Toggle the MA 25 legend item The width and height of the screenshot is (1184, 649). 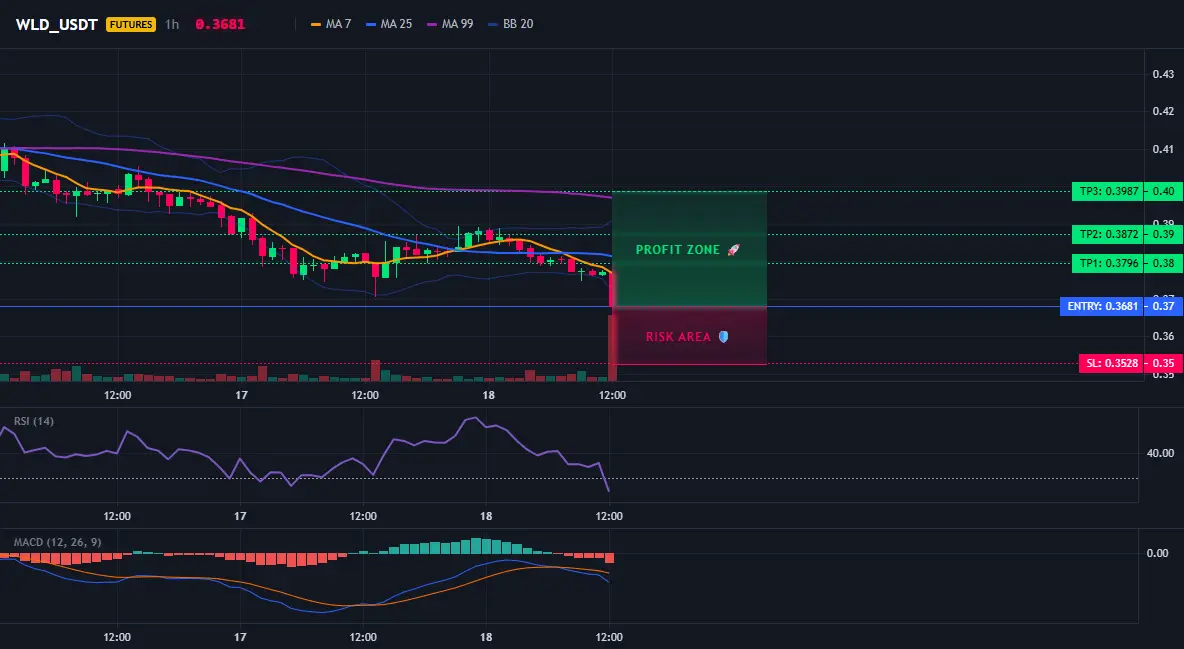tap(389, 24)
